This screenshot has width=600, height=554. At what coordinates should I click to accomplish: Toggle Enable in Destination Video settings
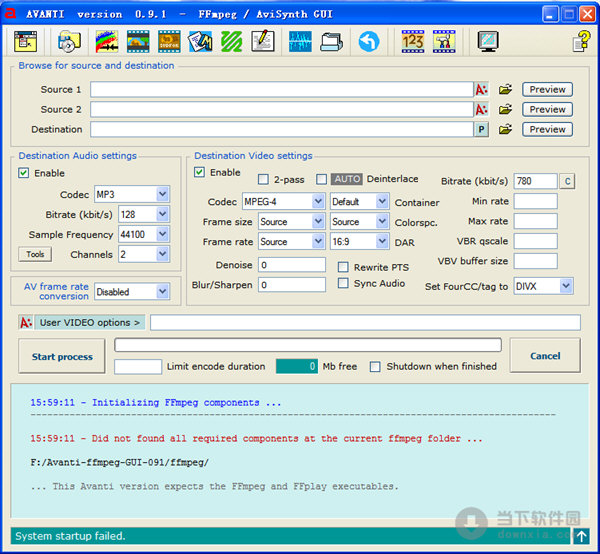point(199,172)
